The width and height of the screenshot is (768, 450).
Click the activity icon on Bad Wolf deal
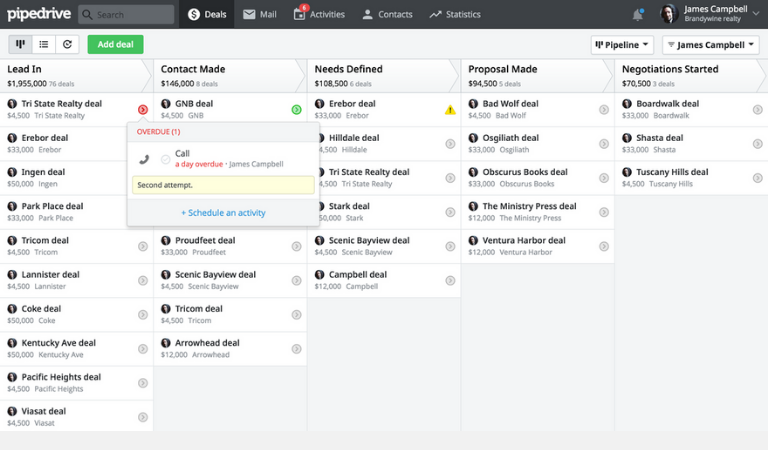point(604,110)
